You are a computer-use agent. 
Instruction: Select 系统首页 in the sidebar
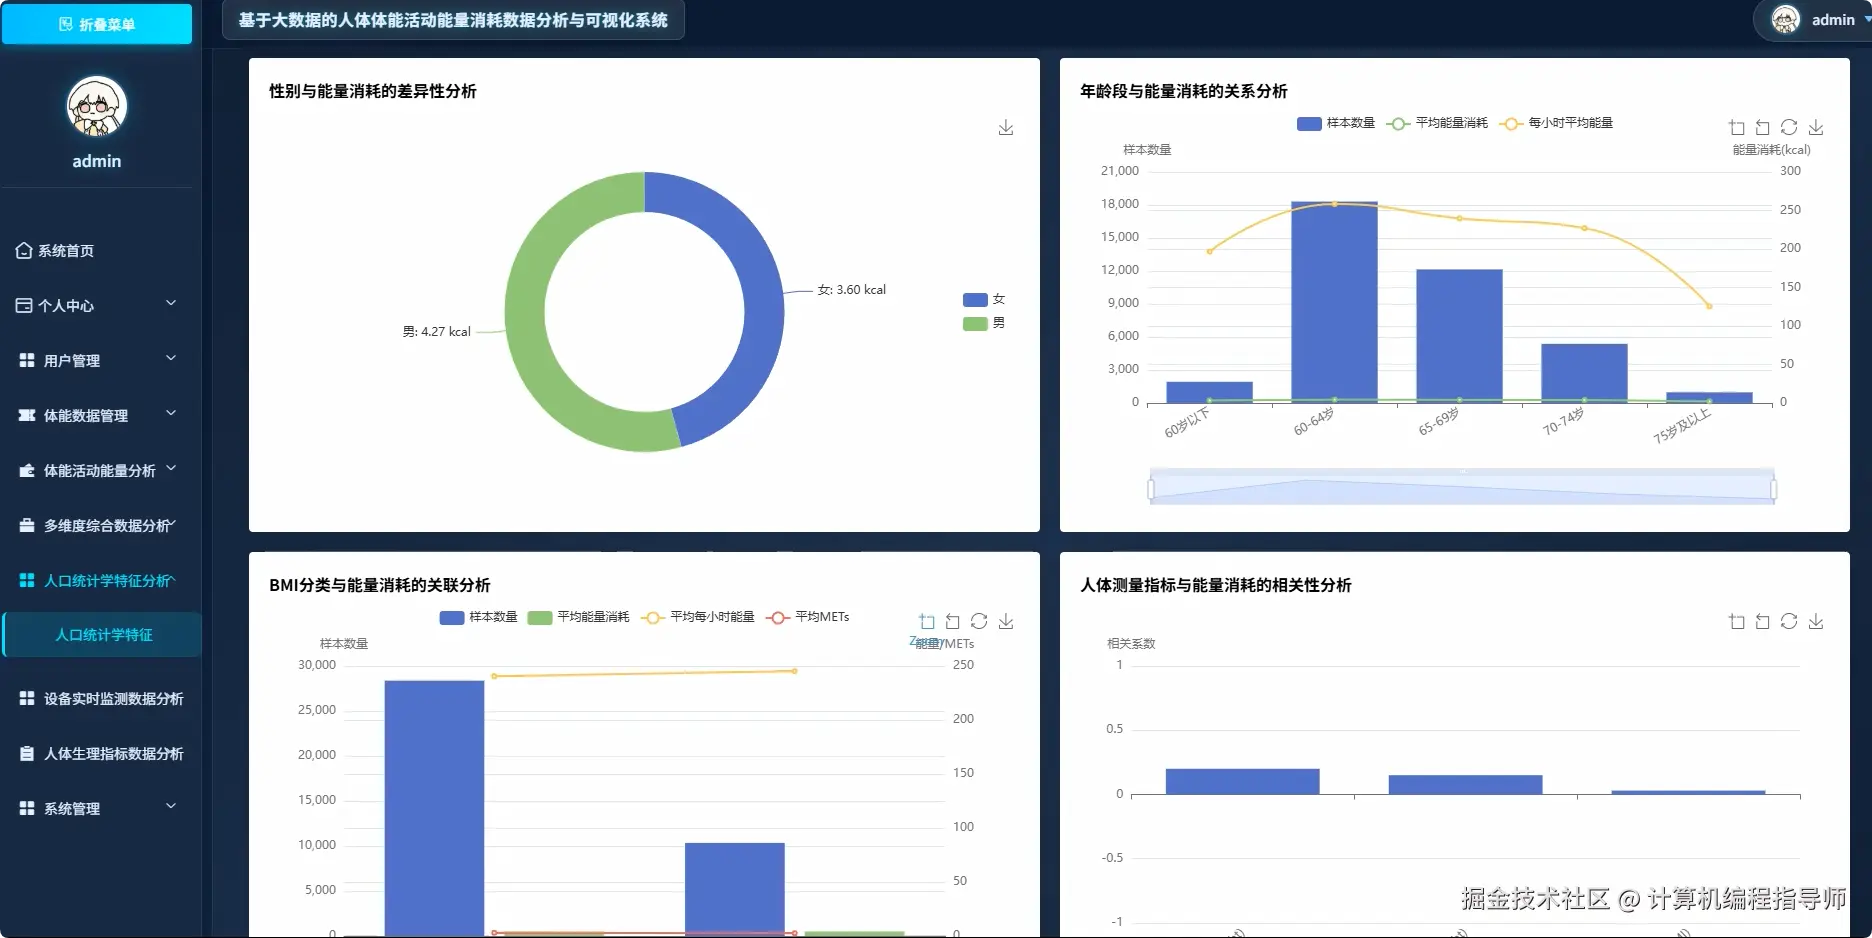click(x=66, y=251)
